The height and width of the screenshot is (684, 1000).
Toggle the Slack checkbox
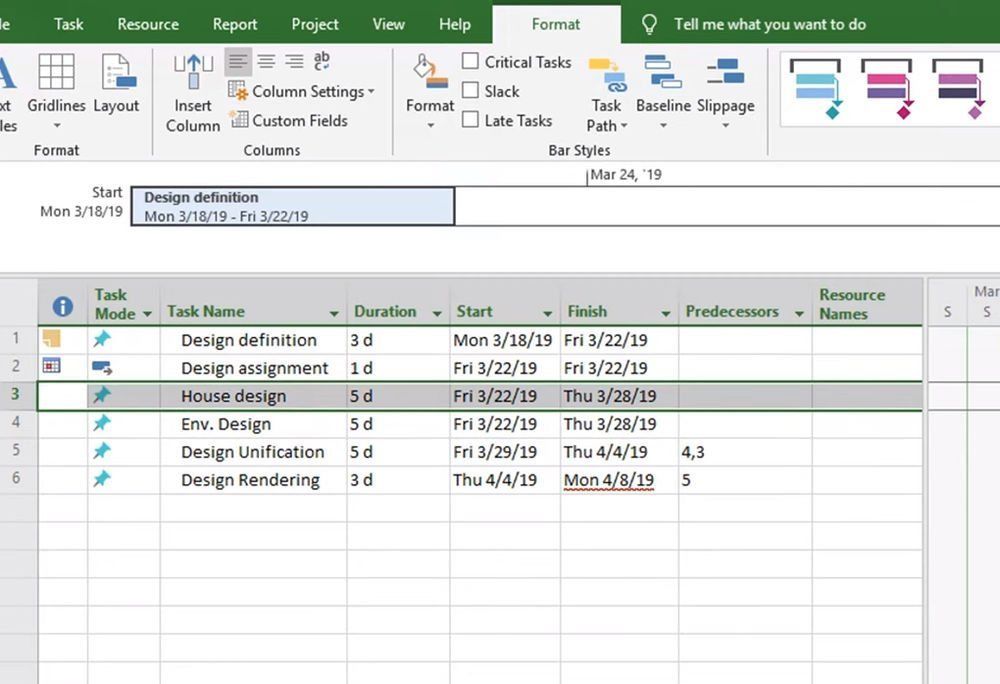[470, 91]
